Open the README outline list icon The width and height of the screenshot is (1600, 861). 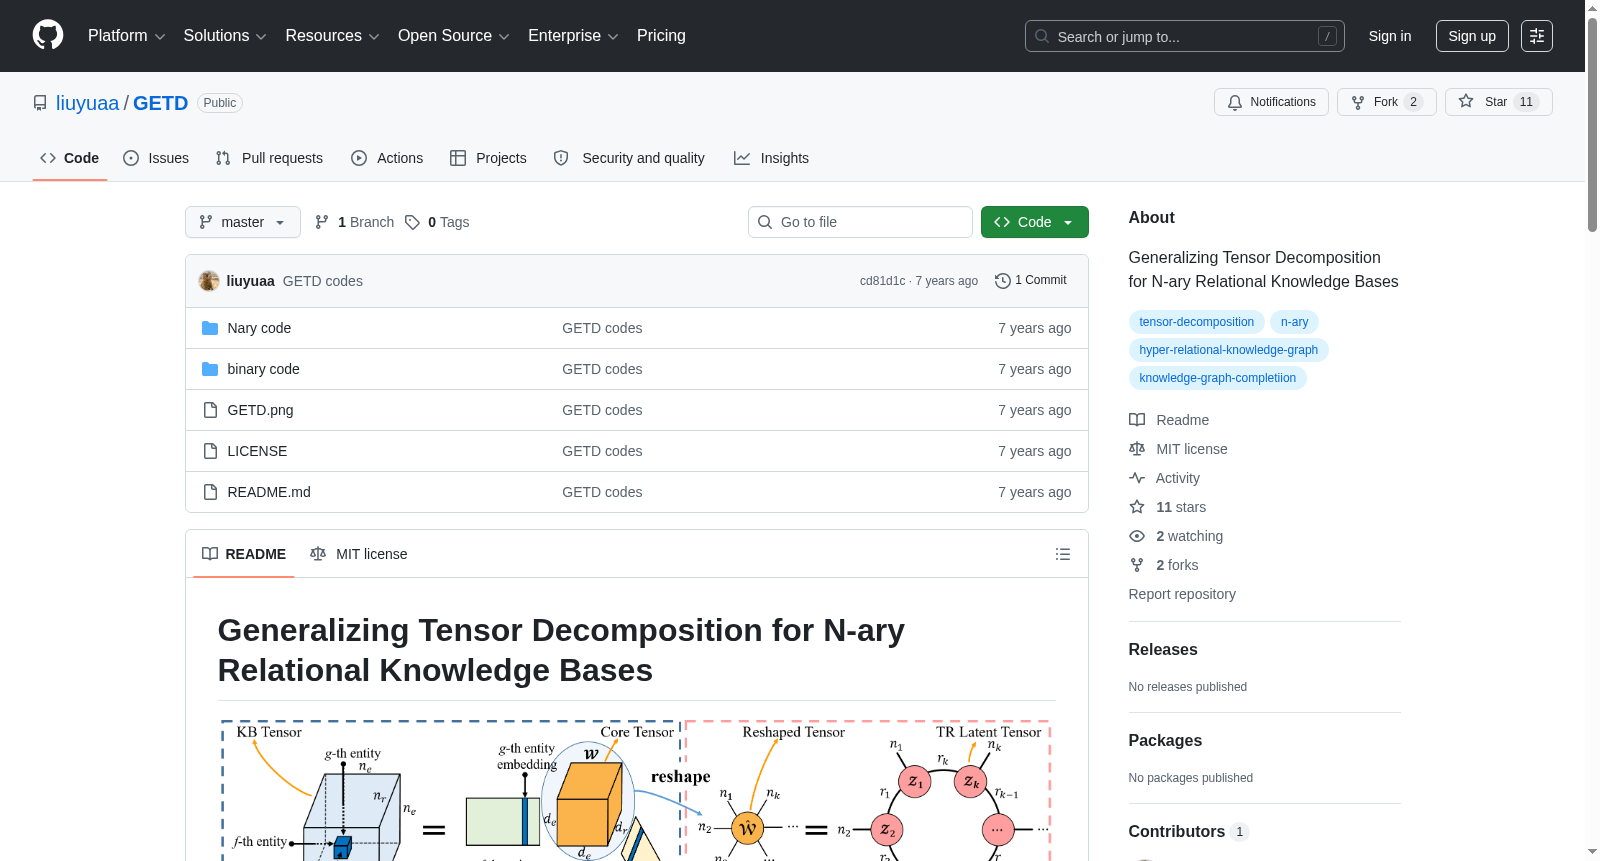click(1063, 554)
